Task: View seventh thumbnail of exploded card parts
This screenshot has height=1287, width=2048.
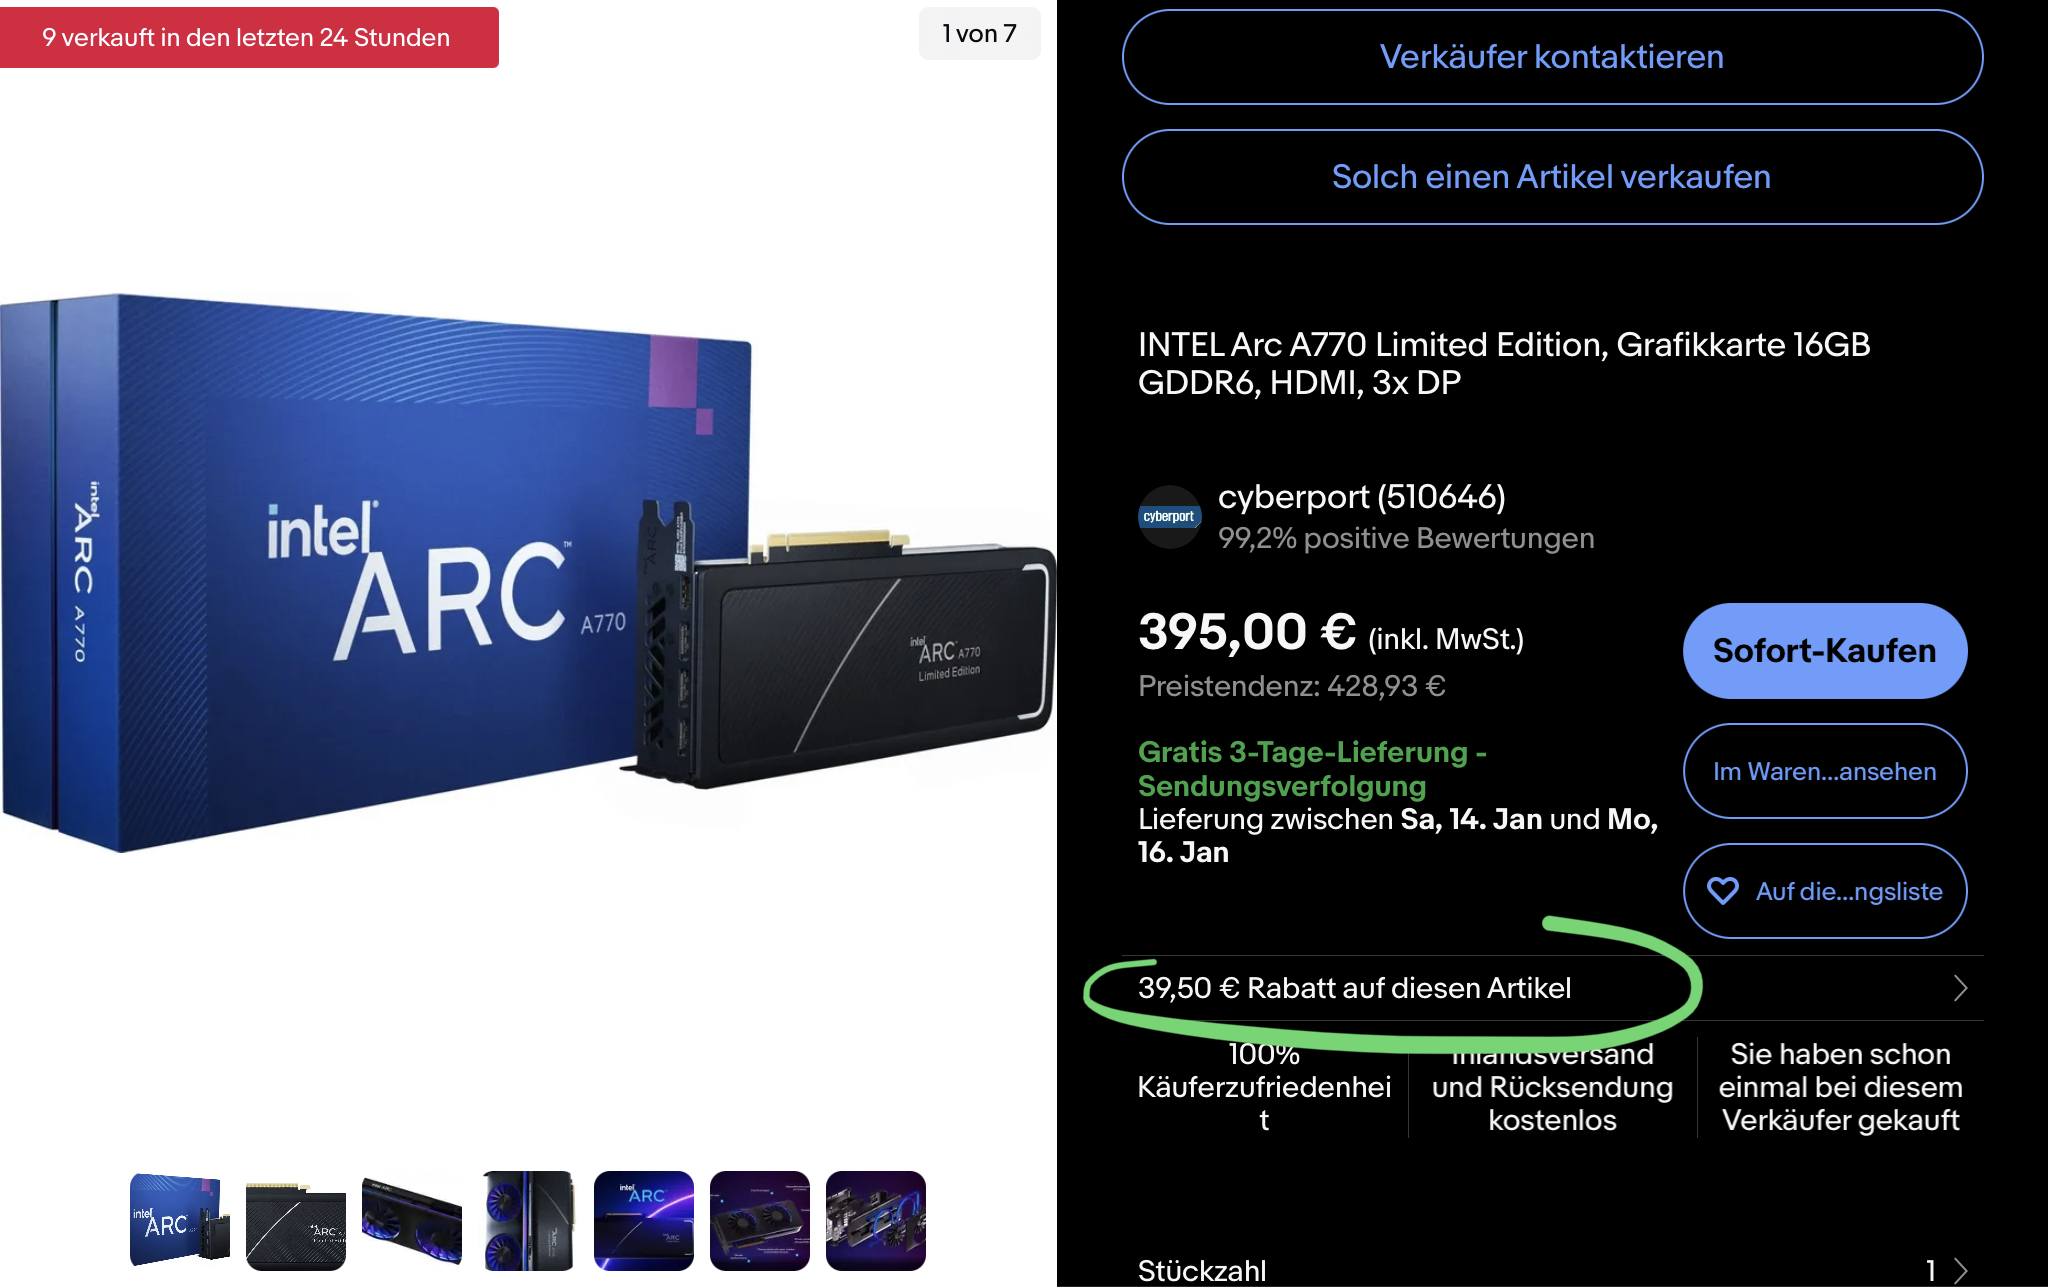Action: (876, 1221)
